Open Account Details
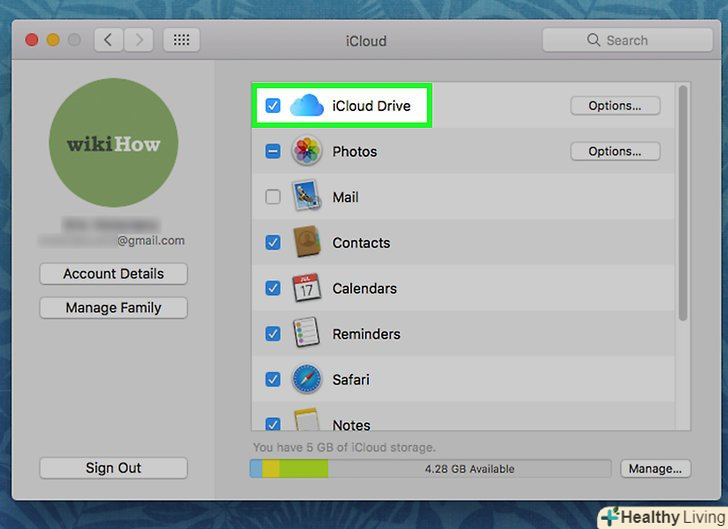 [113, 274]
